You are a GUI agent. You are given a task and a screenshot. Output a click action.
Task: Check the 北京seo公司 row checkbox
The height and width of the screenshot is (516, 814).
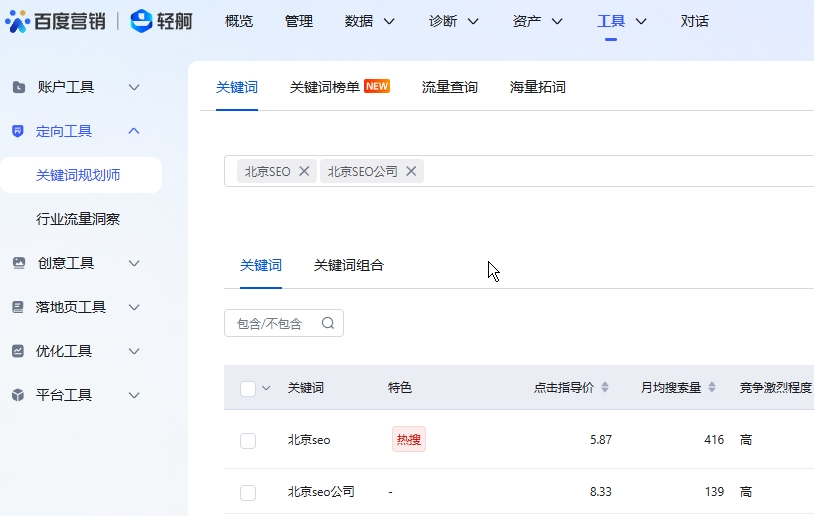pyautogui.click(x=248, y=492)
